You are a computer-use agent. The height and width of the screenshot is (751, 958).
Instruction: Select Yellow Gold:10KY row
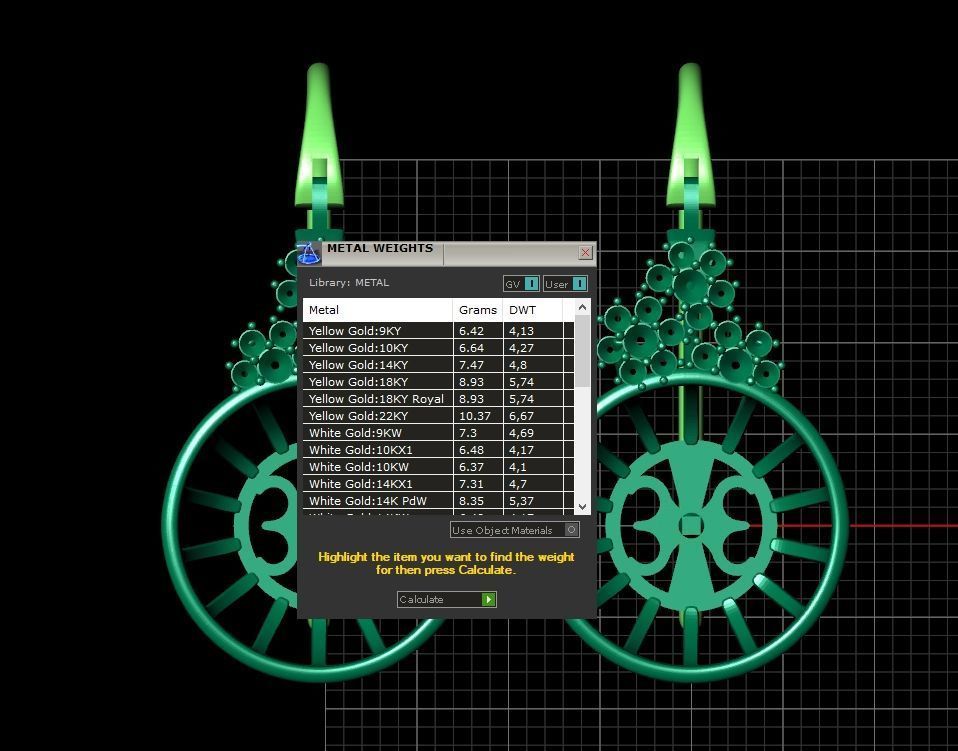coord(439,348)
